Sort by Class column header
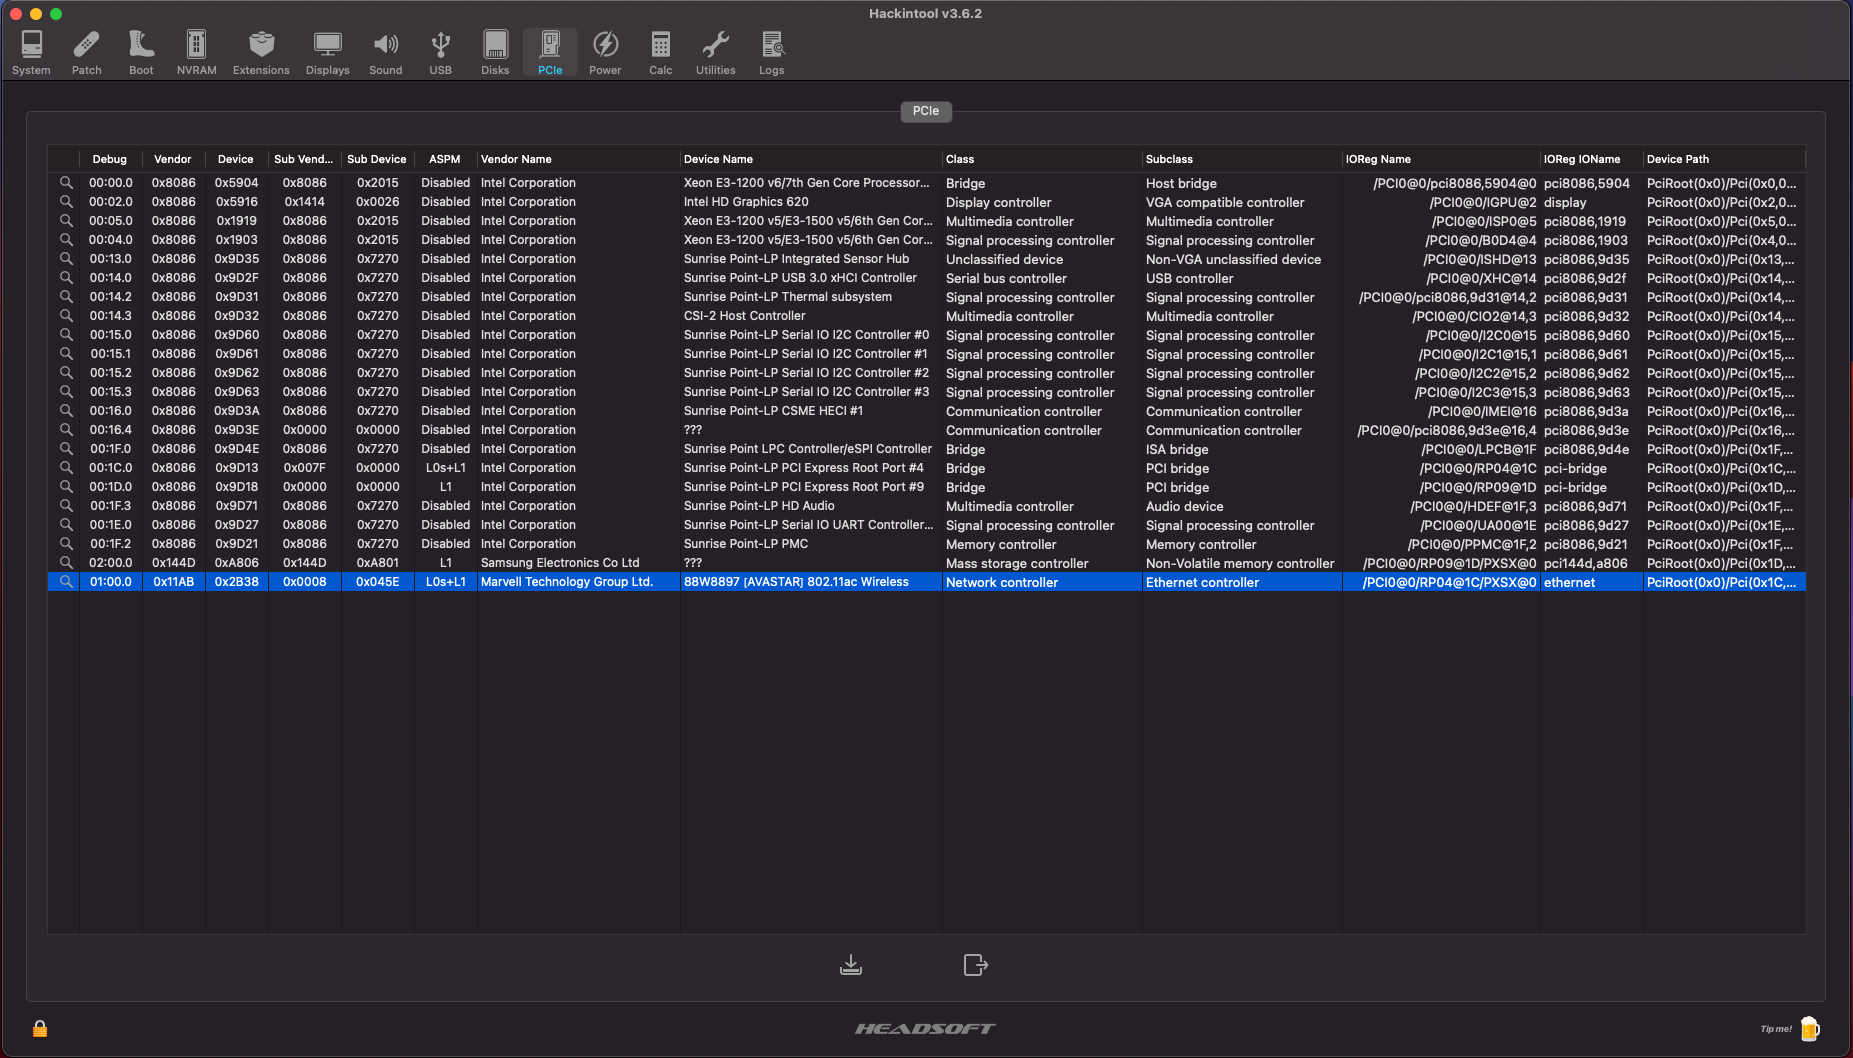This screenshot has width=1853, height=1058. tap(1042, 159)
